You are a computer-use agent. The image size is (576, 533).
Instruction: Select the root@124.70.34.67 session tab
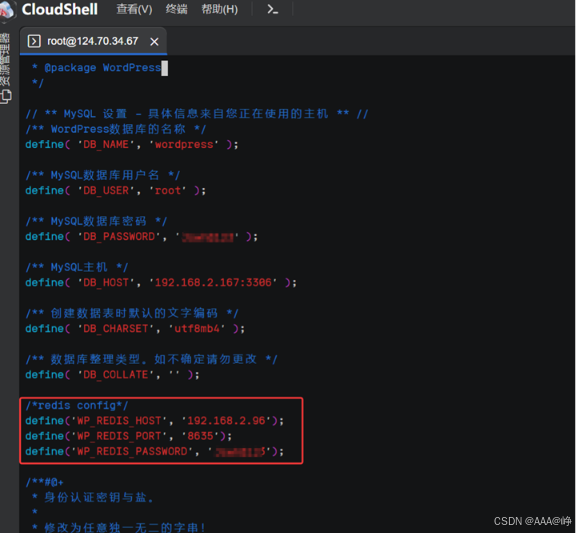click(x=93, y=41)
